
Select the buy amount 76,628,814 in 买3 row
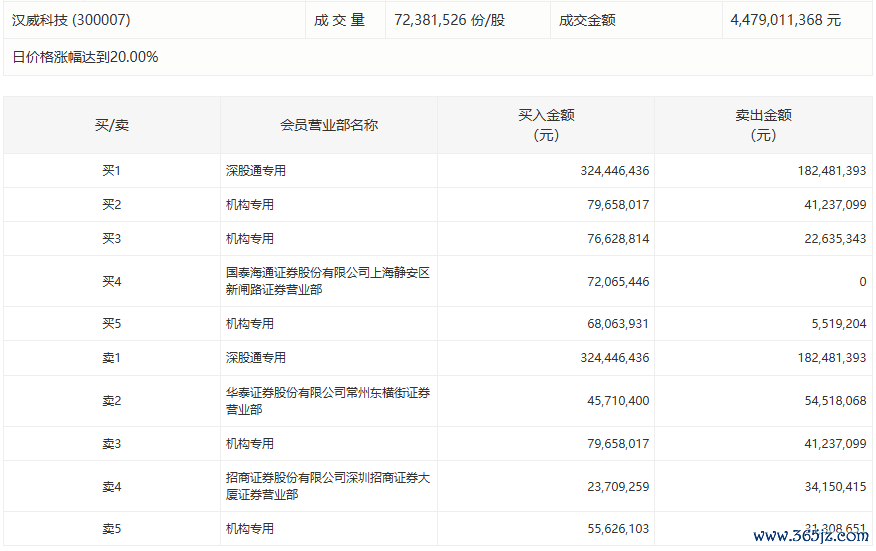point(614,239)
